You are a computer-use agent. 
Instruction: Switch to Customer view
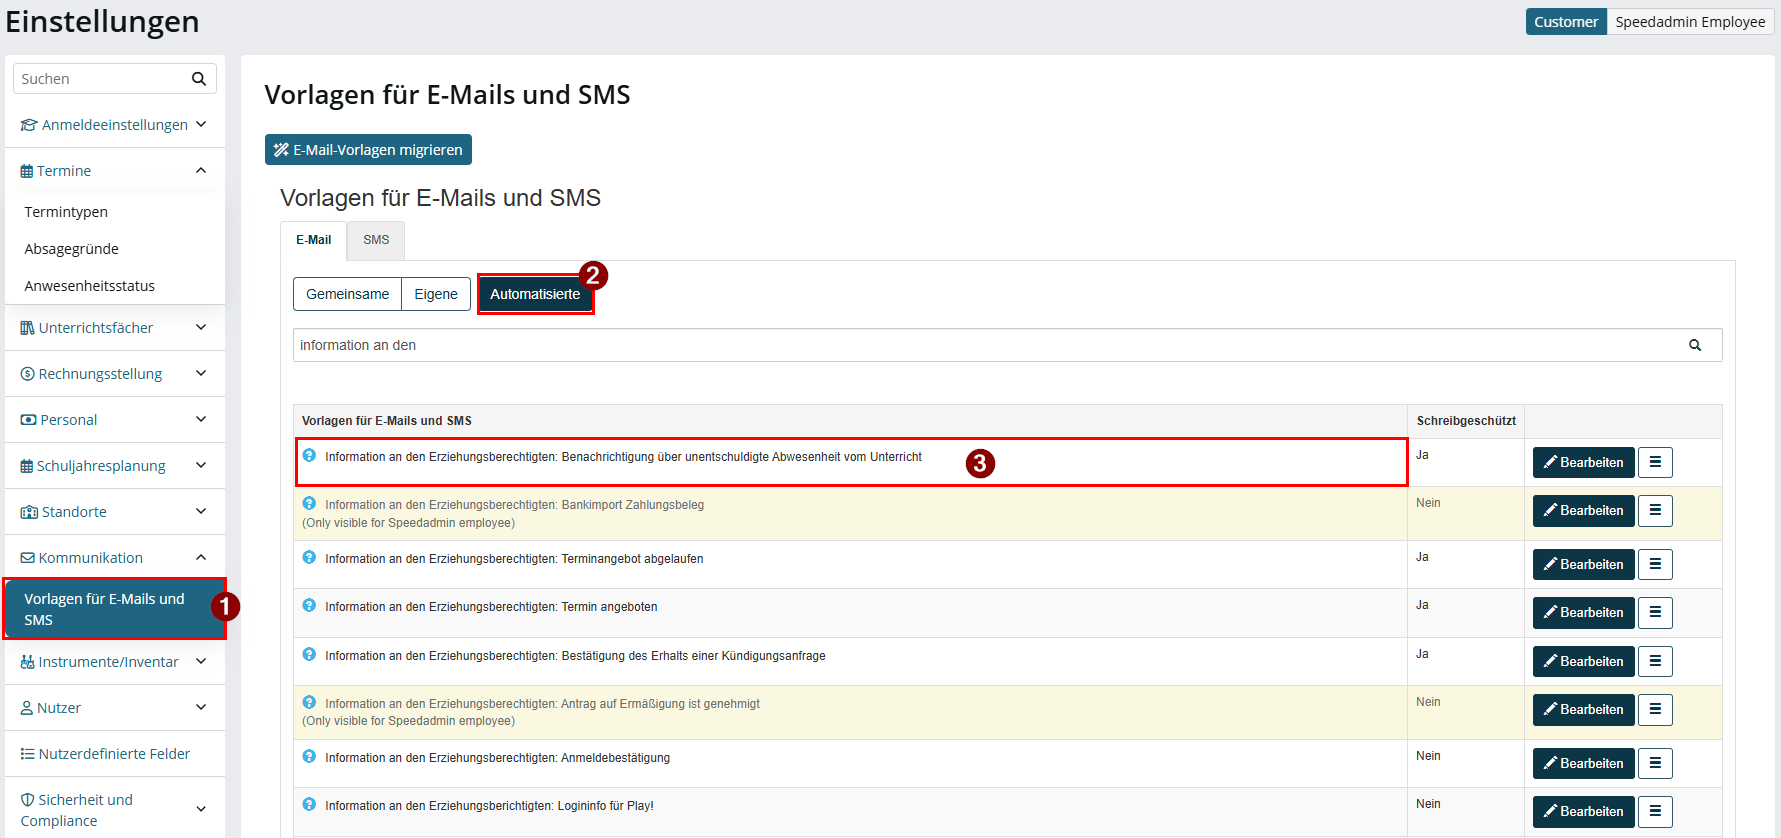pos(1566,22)
